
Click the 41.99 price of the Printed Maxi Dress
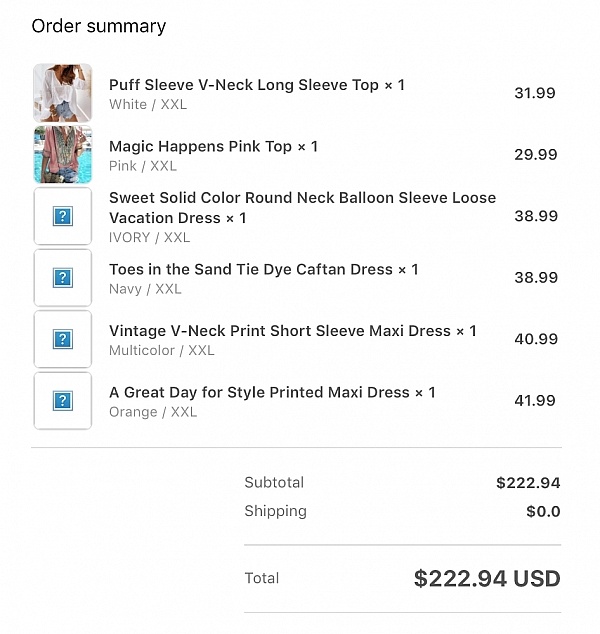pyautogui.click(x=535, y=401)
